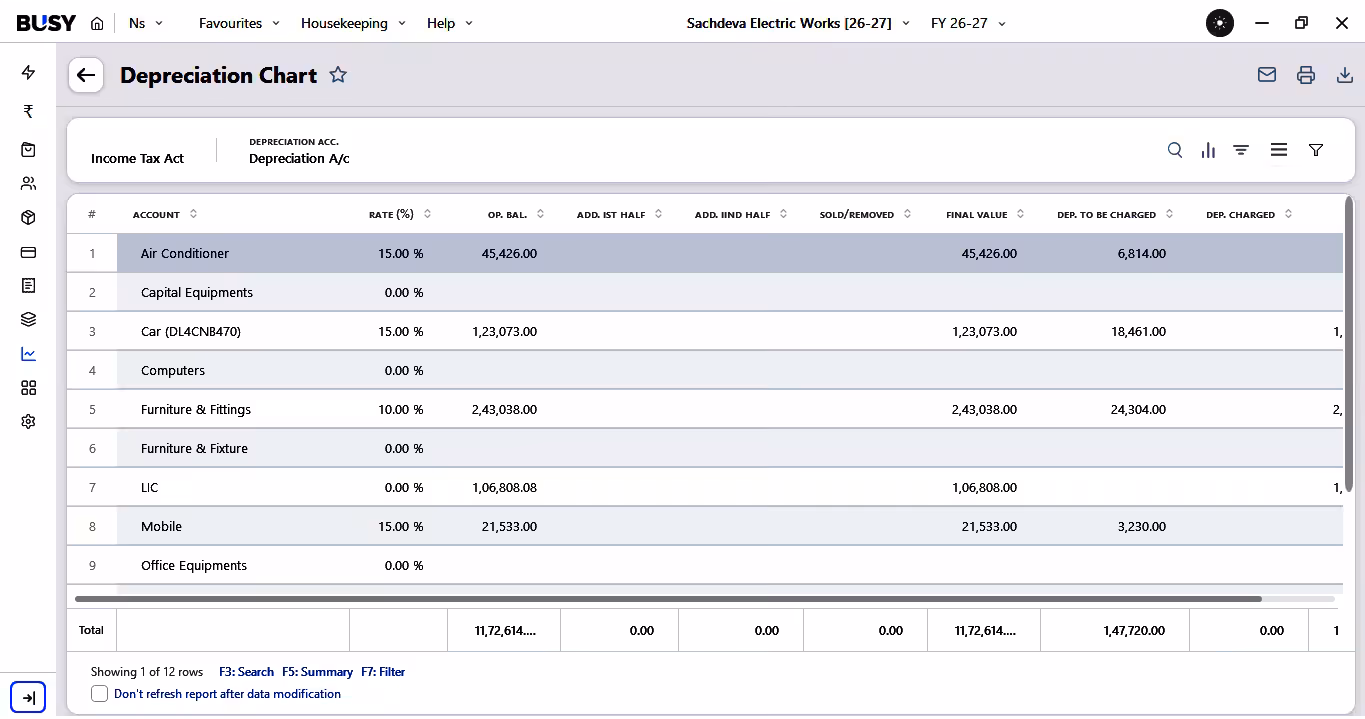Sort by the Rate (%) column header
Screen dimensions: 1365x719
pos(400,214)
